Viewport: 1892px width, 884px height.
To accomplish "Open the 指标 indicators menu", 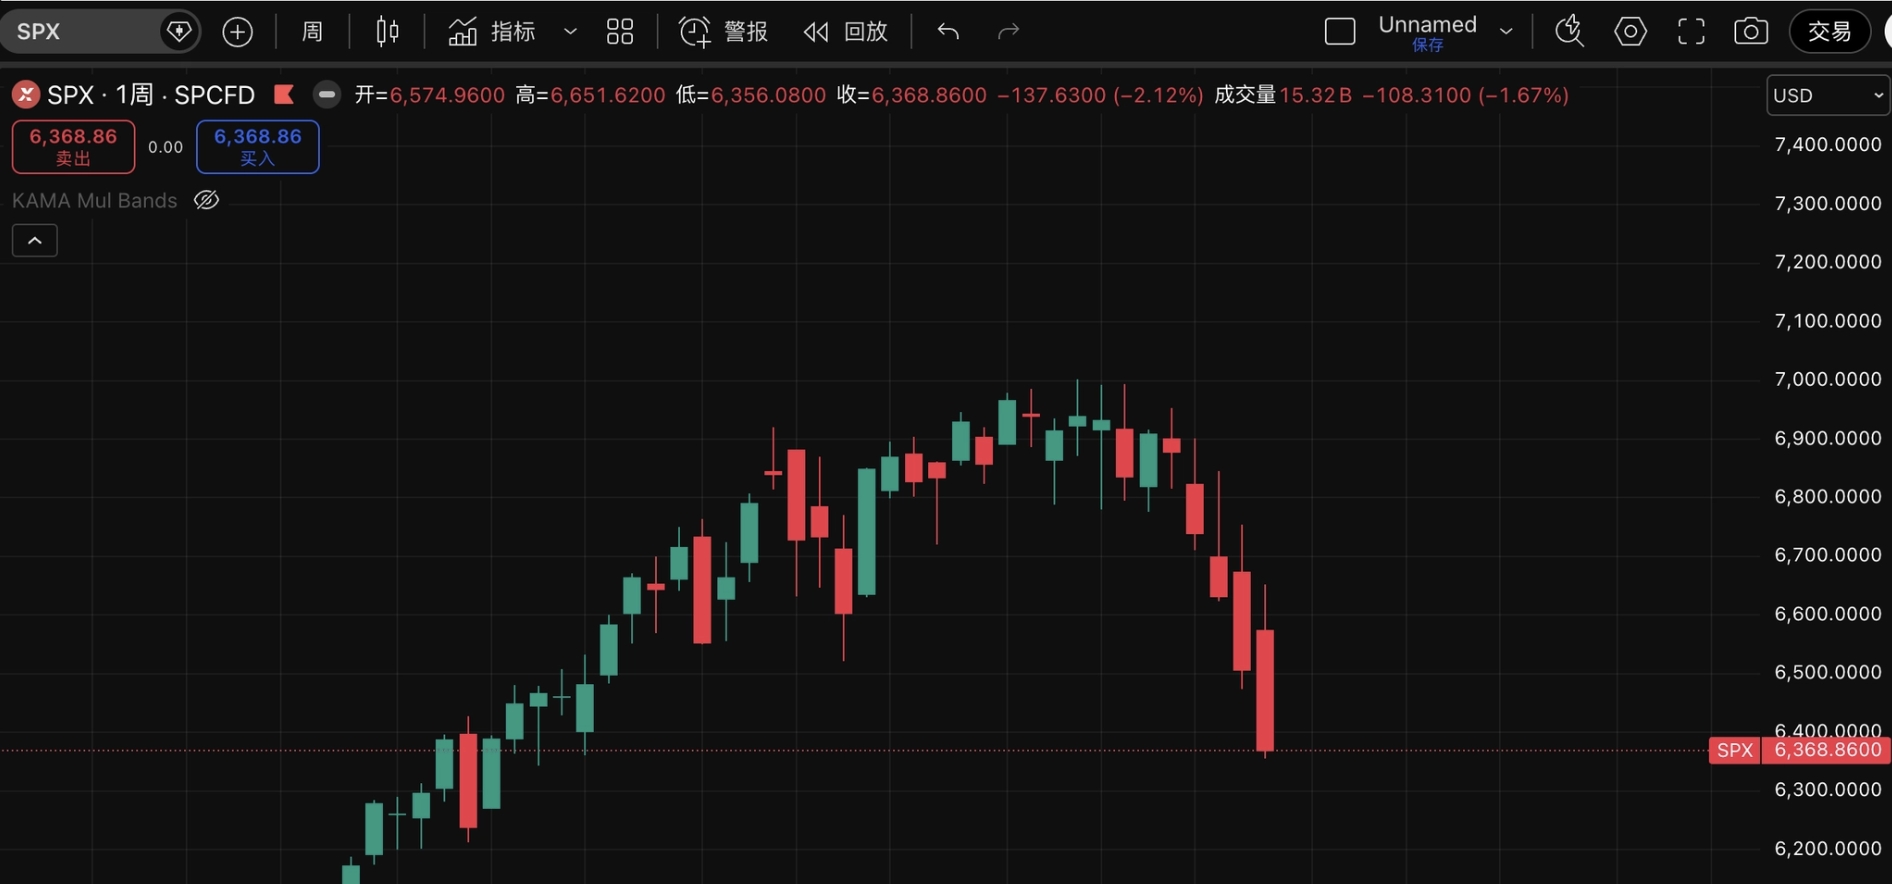I will pyautogui.click(x=493, y=32).
